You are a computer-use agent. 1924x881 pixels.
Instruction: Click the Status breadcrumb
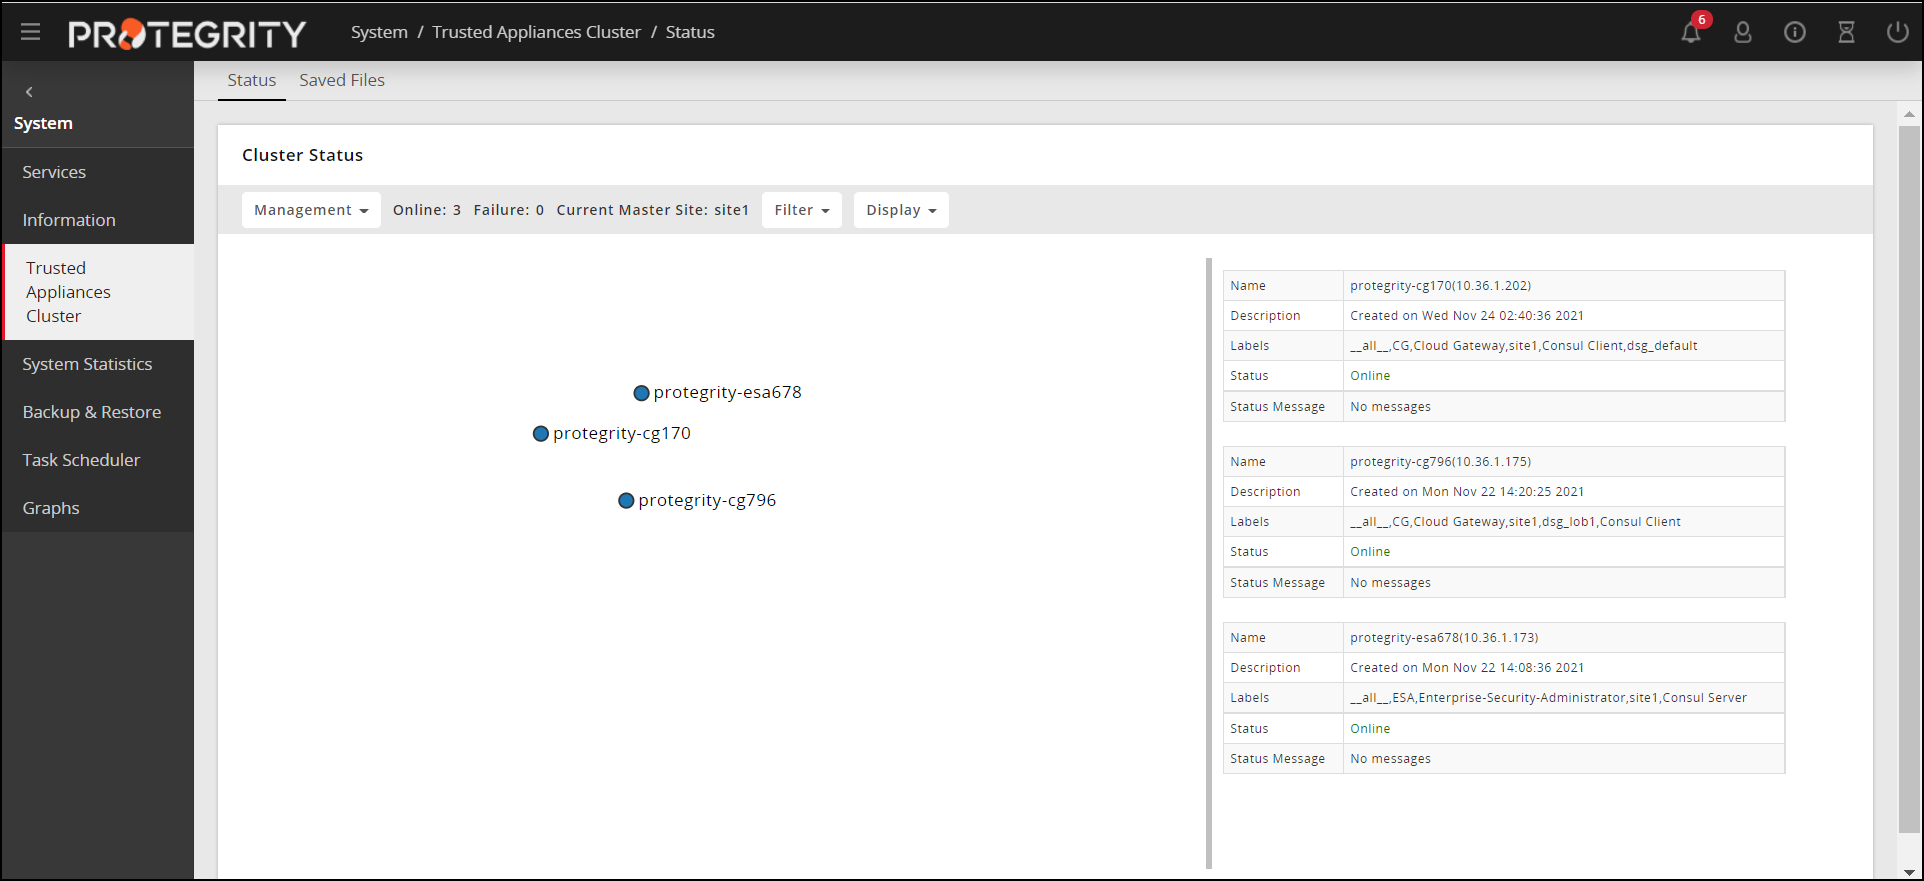[690, 32]
